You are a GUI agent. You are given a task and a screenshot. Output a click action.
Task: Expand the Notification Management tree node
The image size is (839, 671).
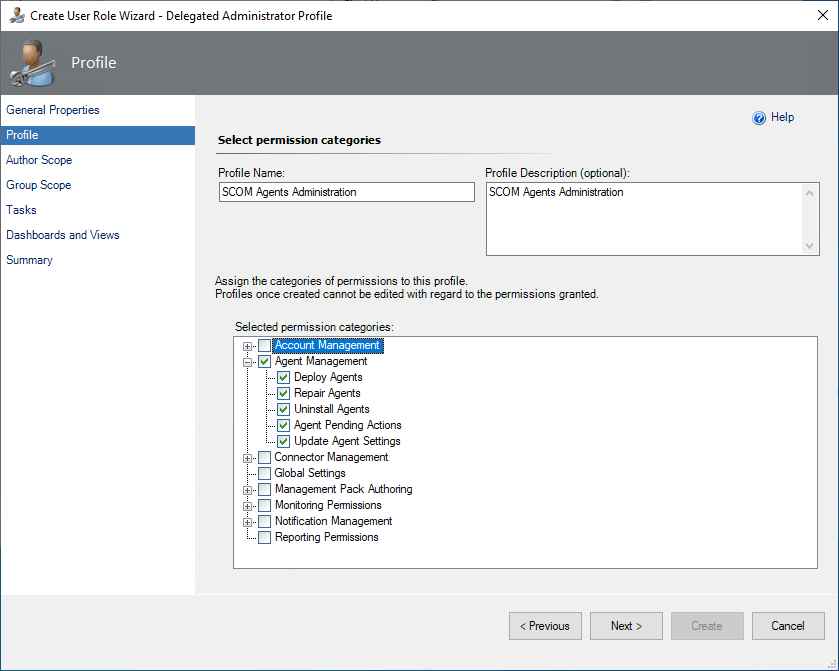(247, 522)
